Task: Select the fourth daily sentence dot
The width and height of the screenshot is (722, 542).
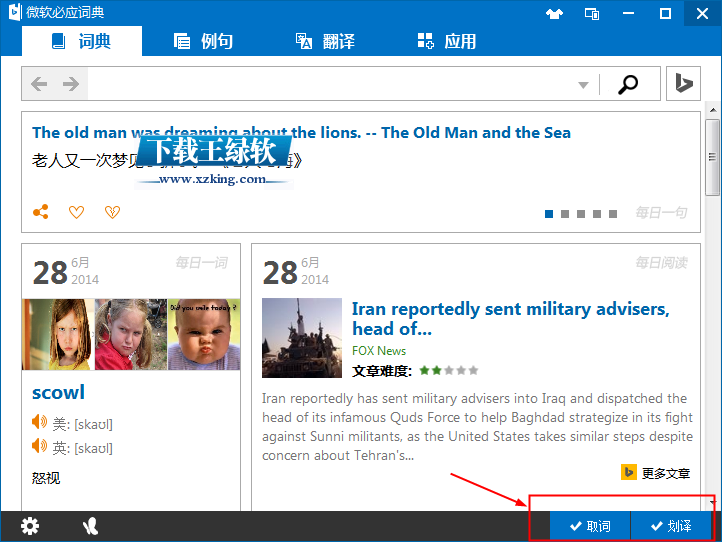Action: click(597, 214)
